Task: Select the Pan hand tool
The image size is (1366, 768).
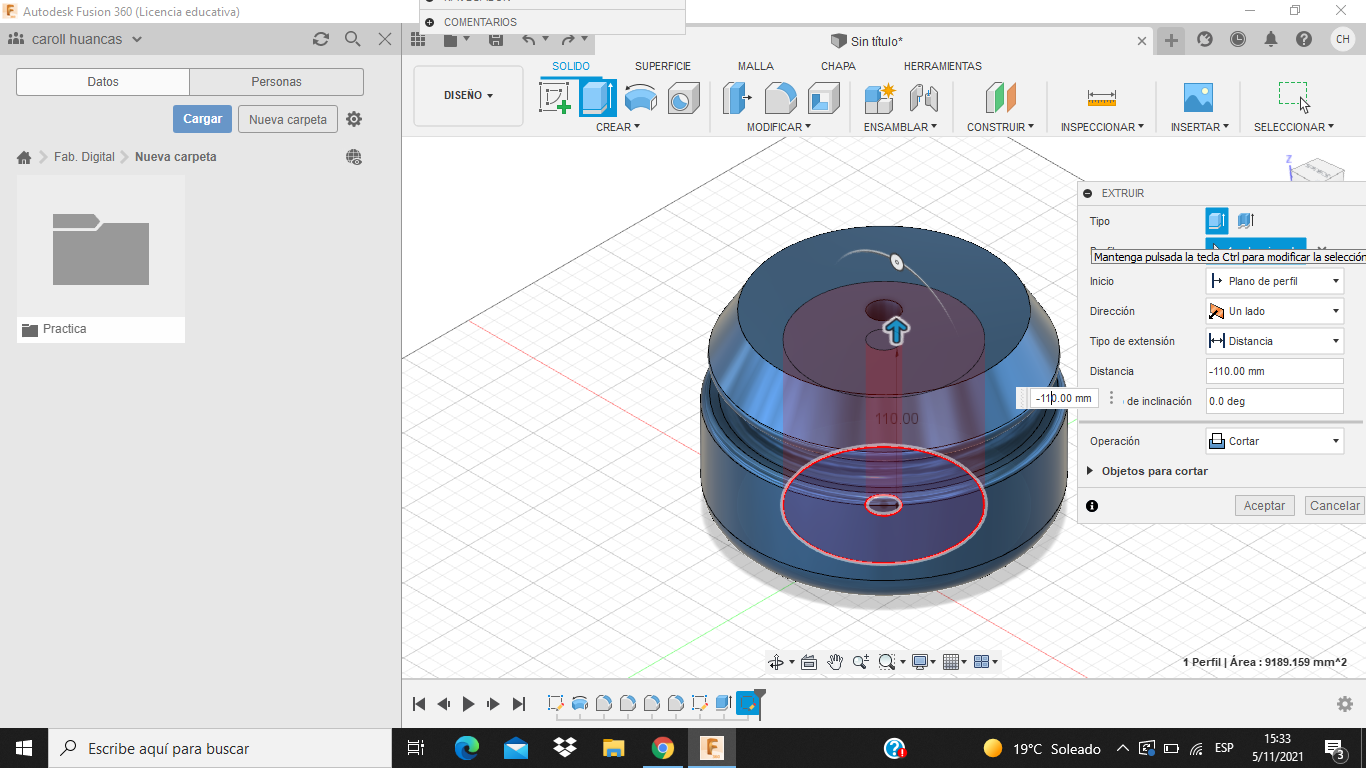Action: point(835,662)
